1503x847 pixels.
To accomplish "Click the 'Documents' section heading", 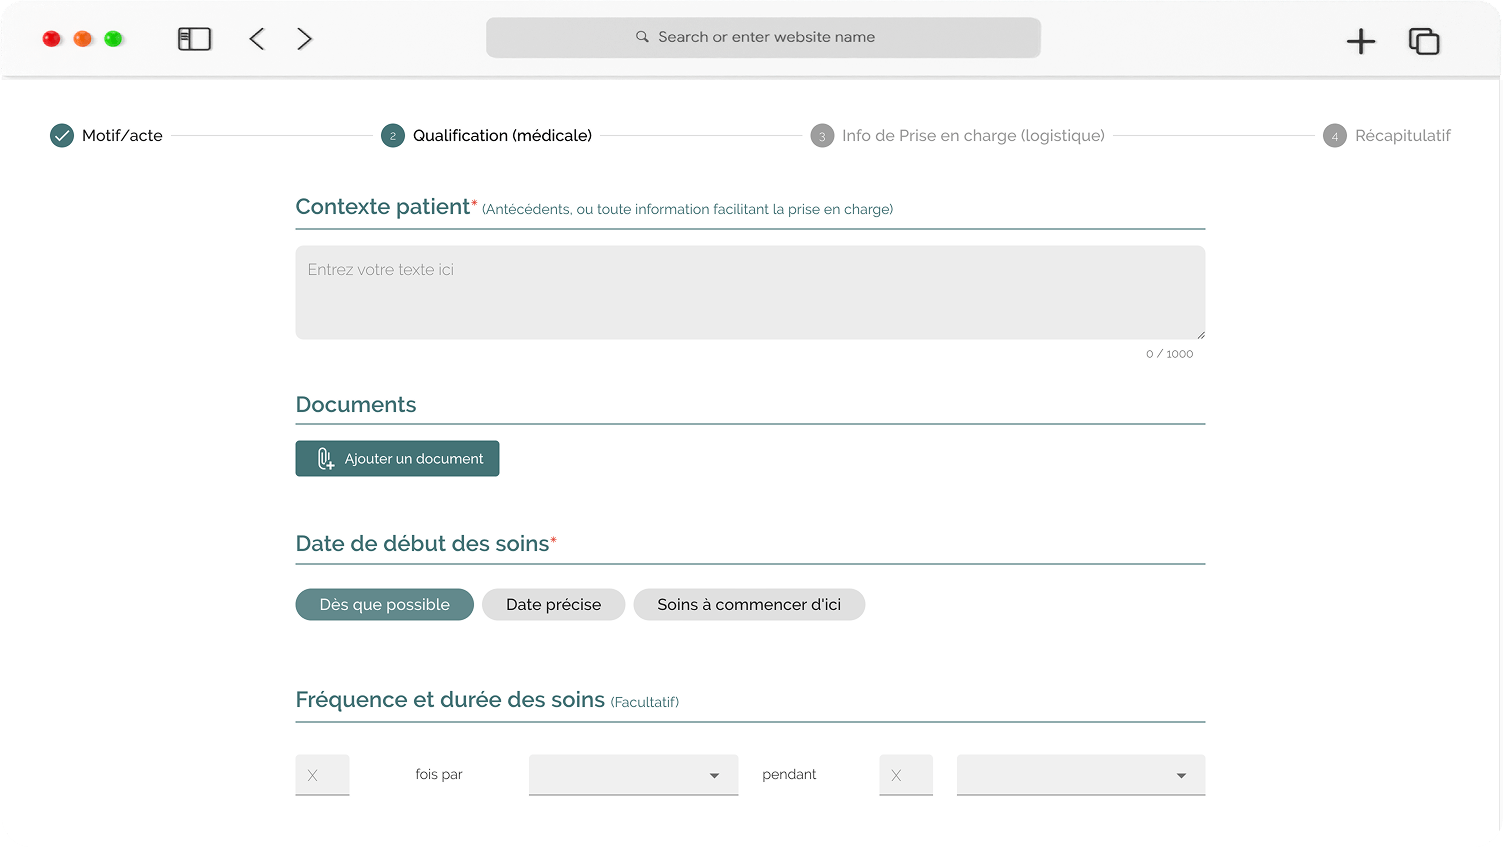I will click(356, 405).
